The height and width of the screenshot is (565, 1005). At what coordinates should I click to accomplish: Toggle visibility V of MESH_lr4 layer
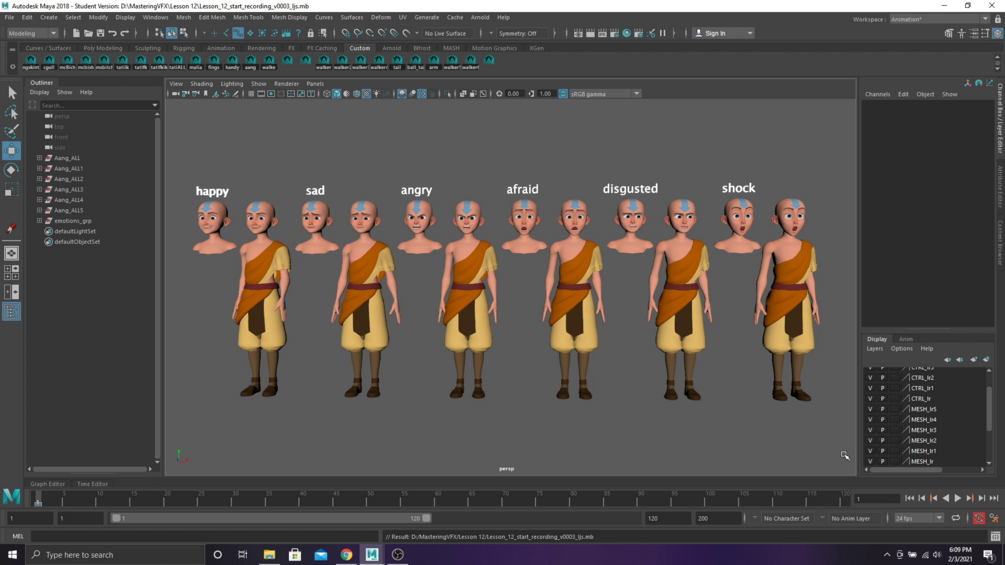pos(870,420)
